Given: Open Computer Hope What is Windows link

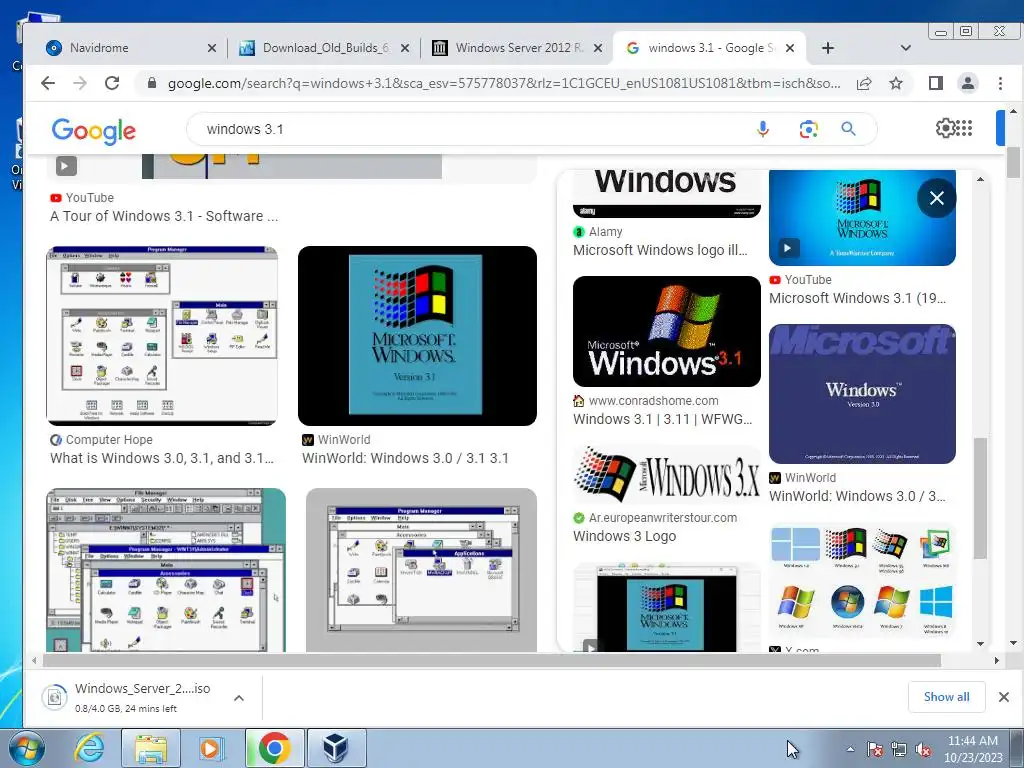Looking at the screenshot, I should tap(161, 458).
